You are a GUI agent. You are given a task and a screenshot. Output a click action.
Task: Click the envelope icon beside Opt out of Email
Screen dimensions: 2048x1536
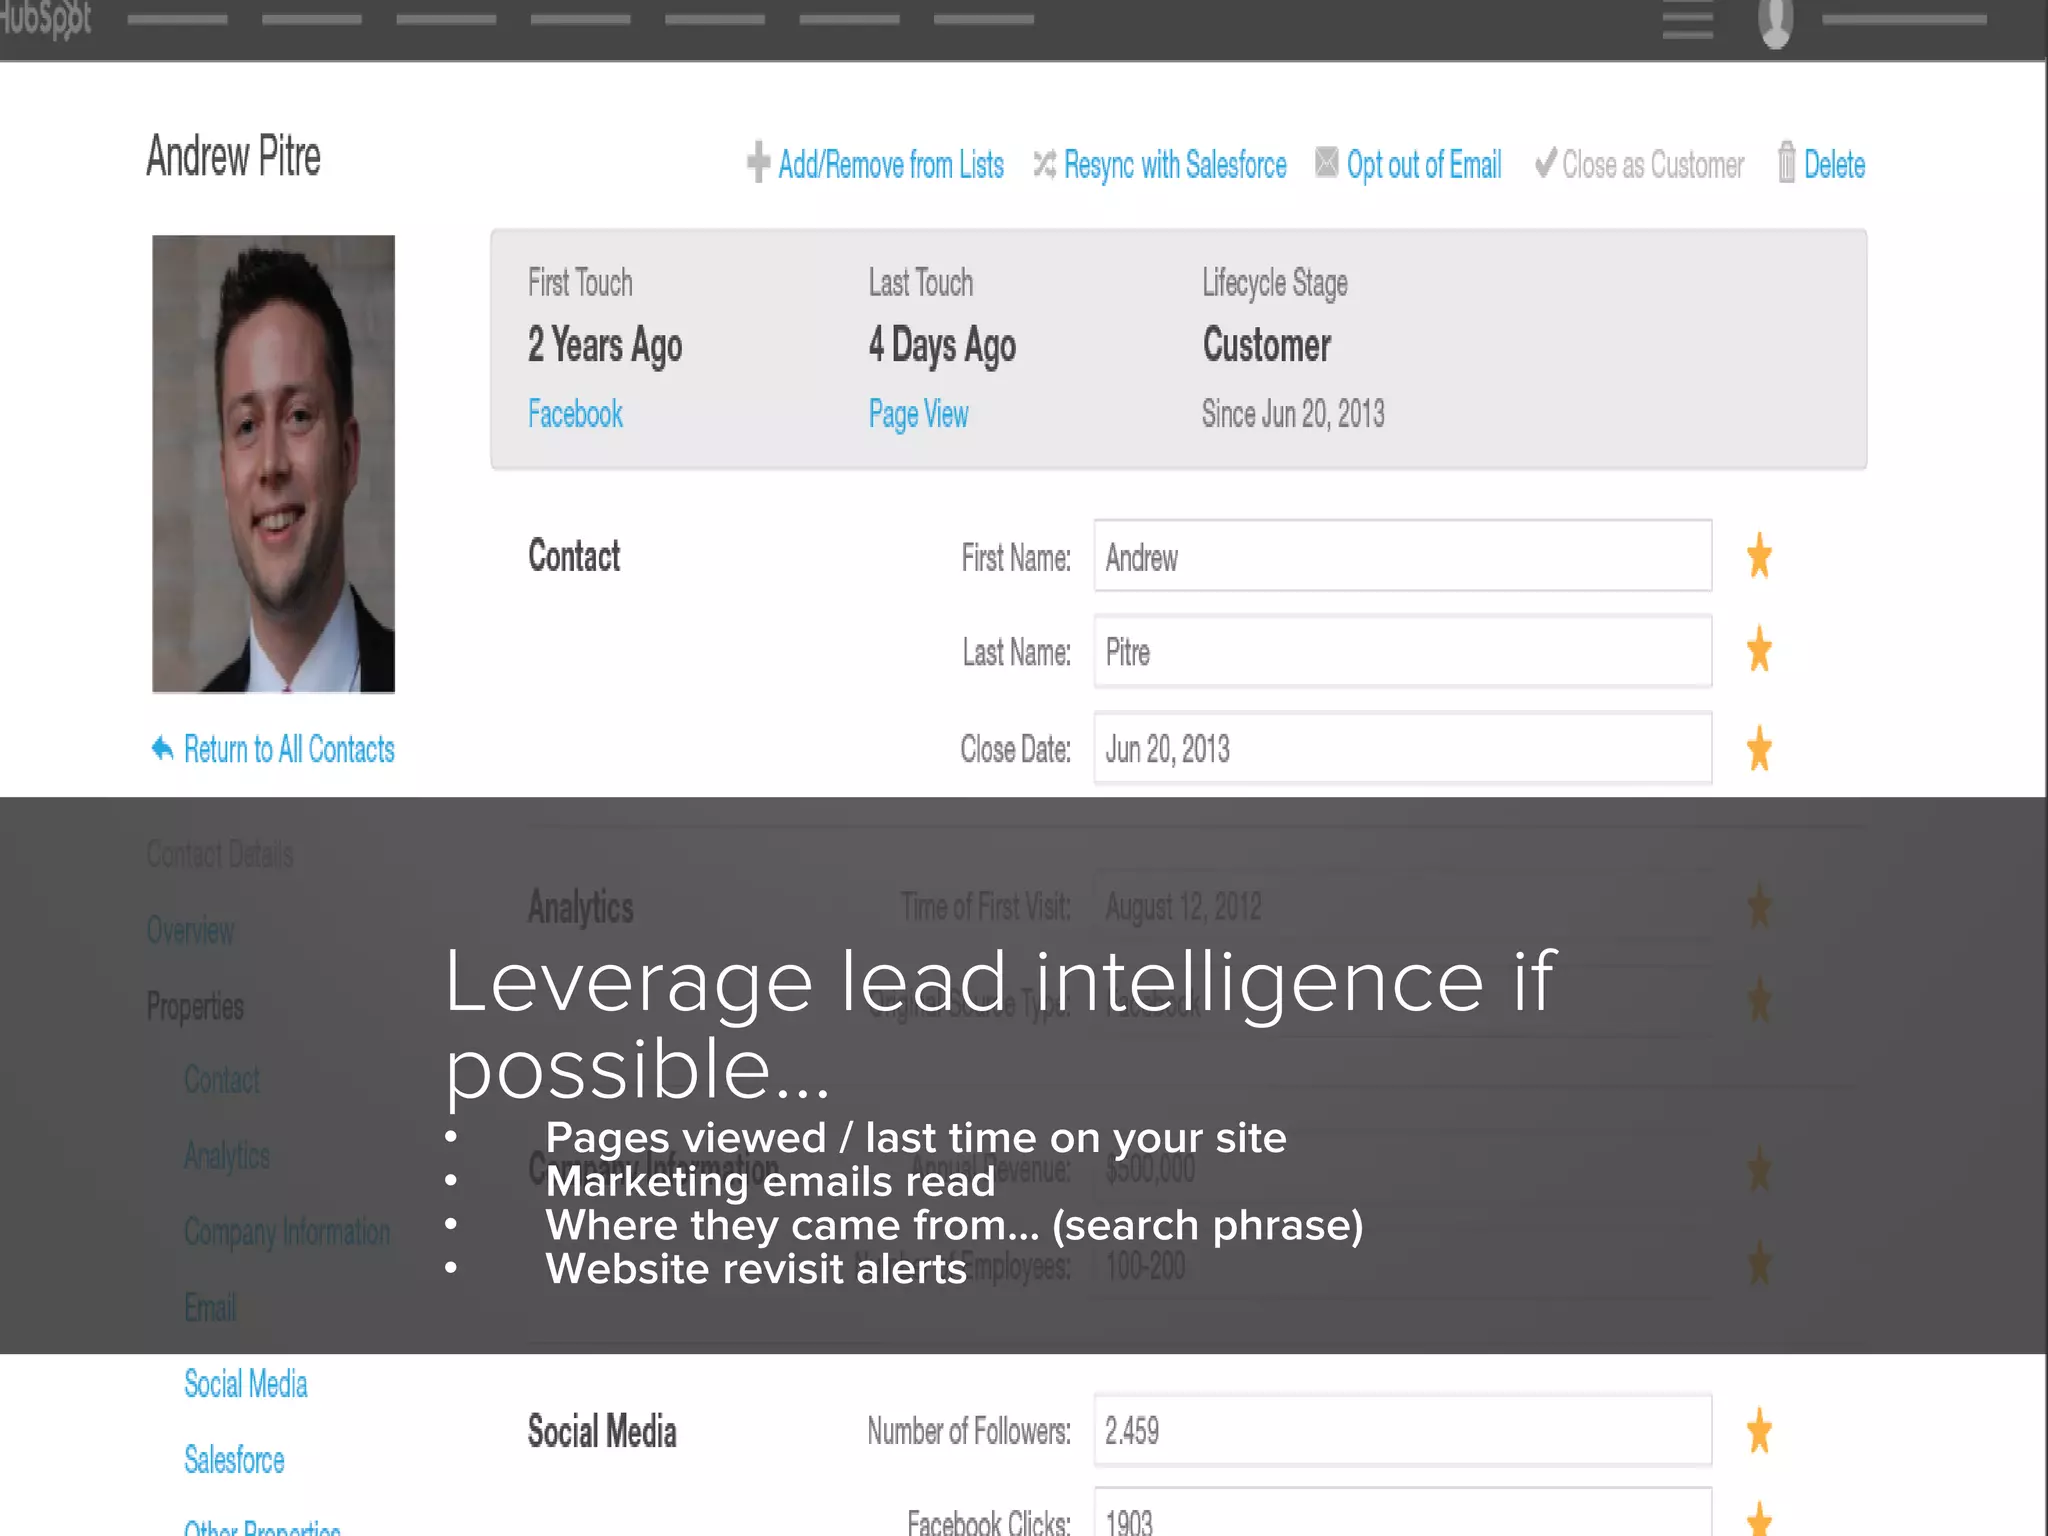(x=1326, y=162)
